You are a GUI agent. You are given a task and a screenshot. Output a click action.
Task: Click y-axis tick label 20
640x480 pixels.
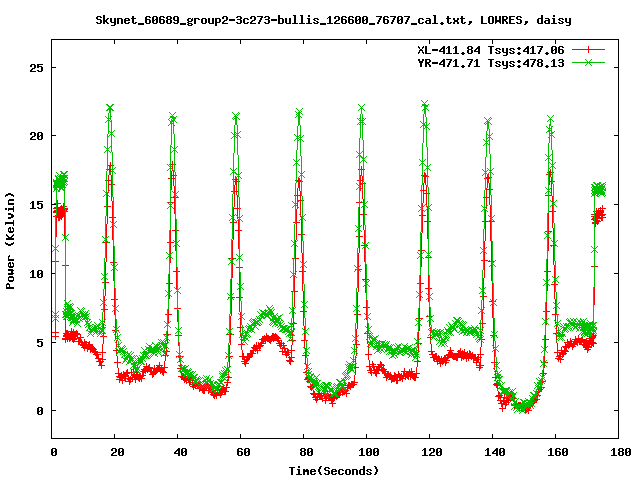pos(36,136)
